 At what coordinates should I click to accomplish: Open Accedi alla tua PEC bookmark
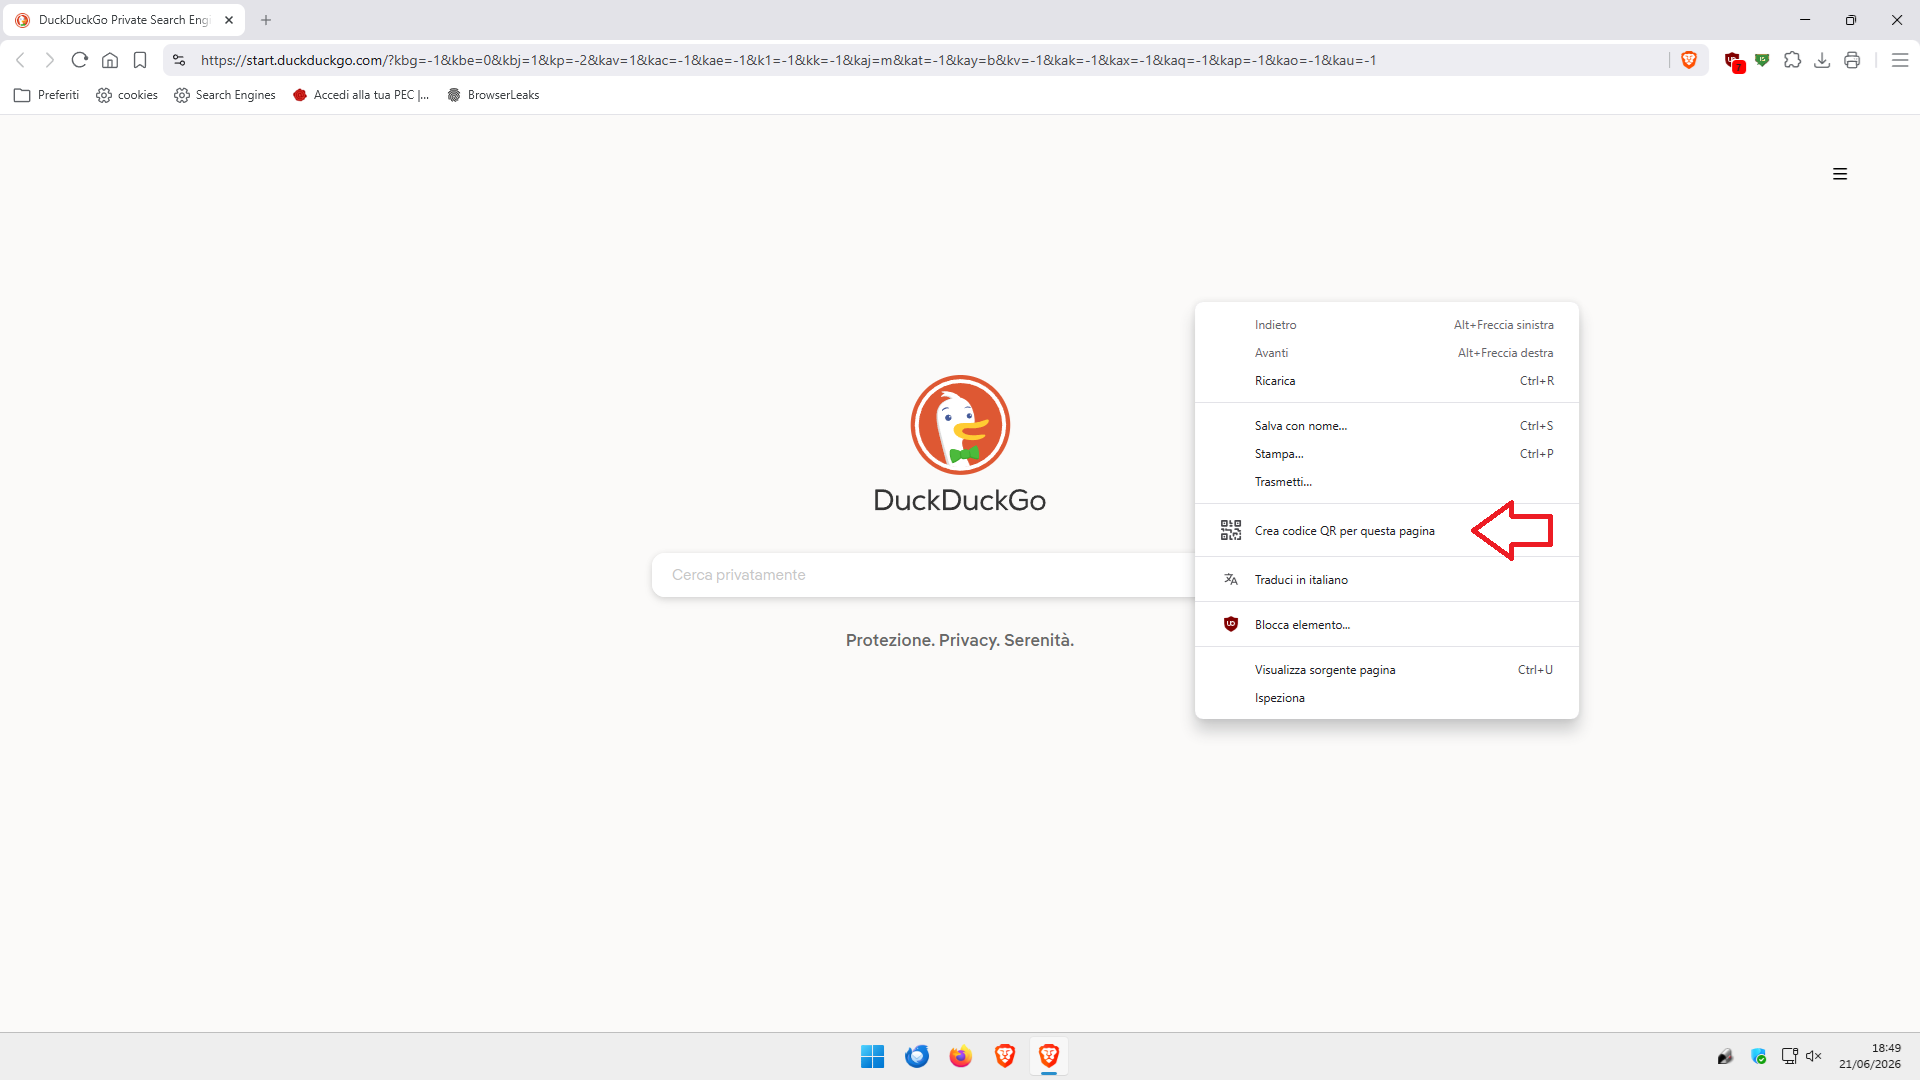click(361, 95)
